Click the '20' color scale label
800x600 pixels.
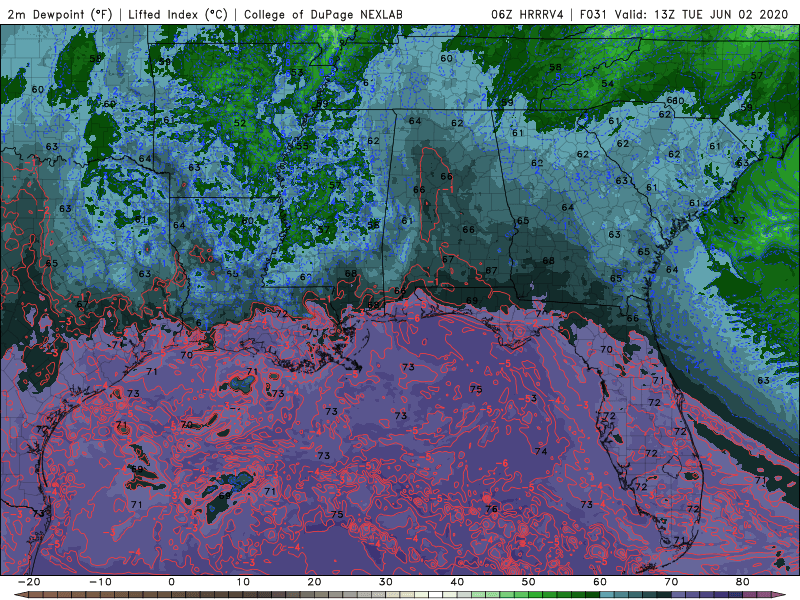pos(314,582)
